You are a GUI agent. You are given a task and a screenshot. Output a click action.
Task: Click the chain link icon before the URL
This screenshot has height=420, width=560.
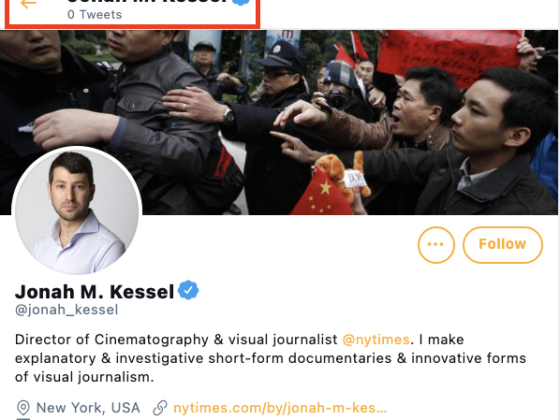tap(160, 408)
